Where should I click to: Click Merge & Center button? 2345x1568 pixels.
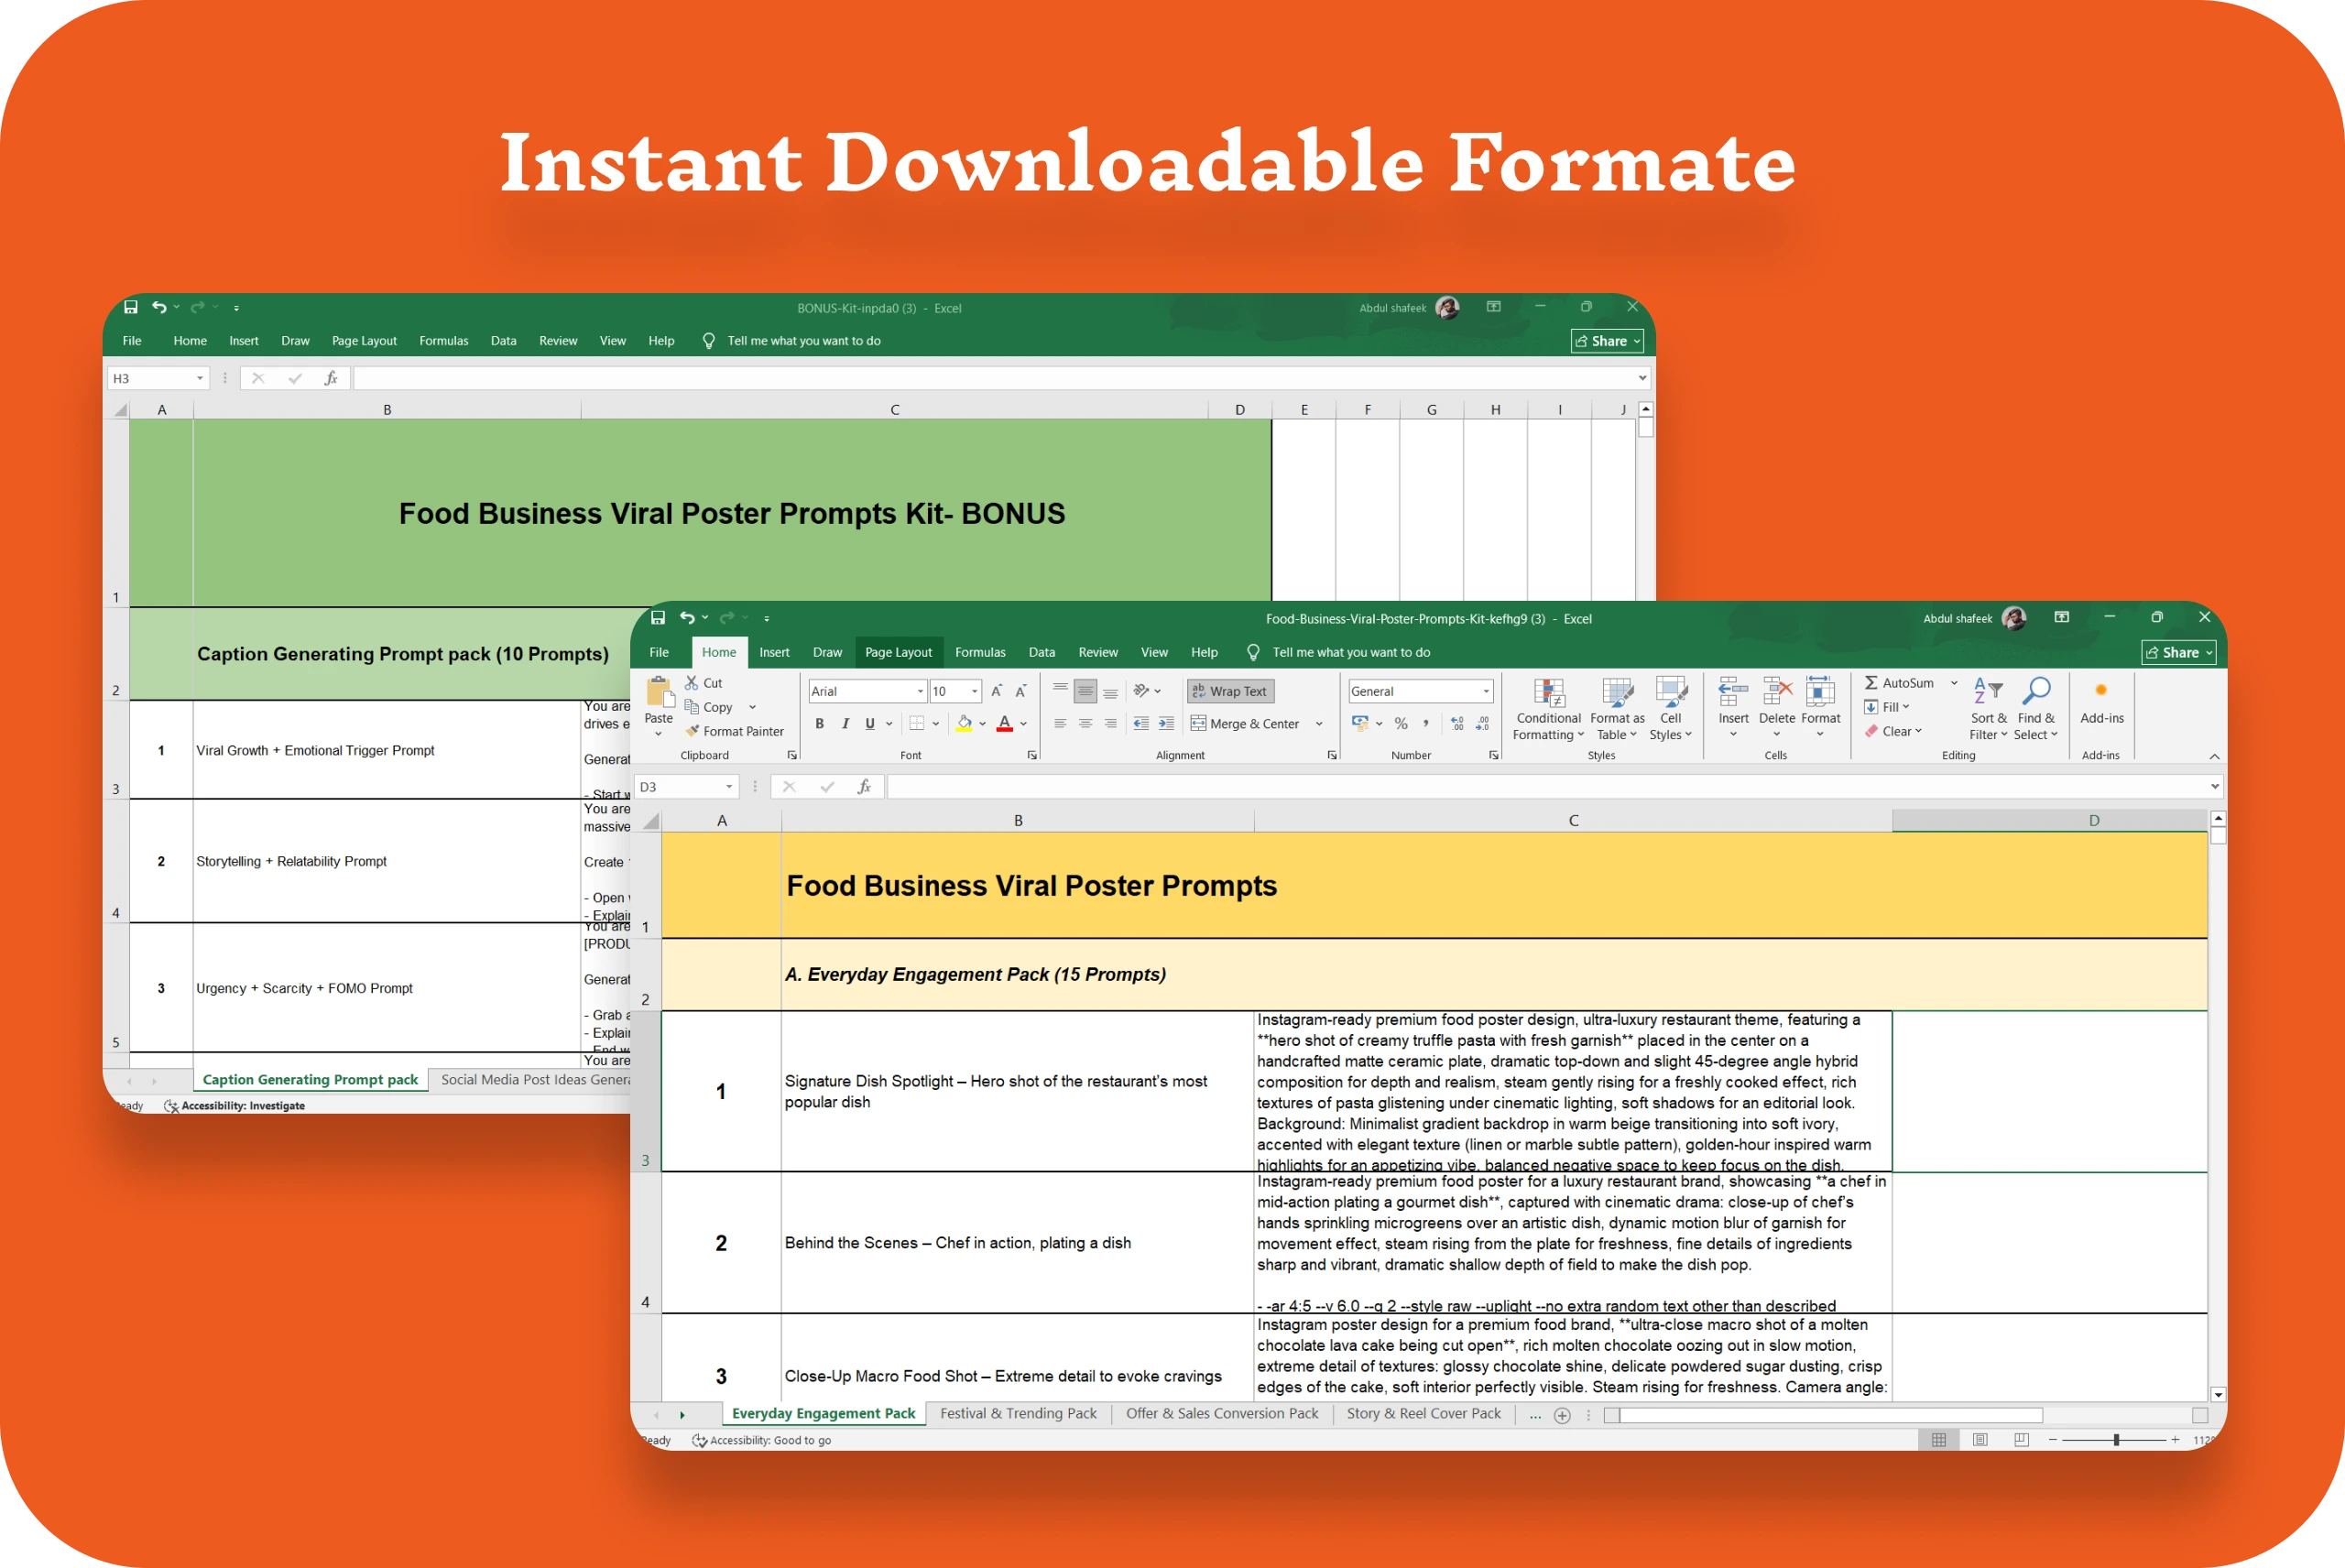[x=1245, y=724]
